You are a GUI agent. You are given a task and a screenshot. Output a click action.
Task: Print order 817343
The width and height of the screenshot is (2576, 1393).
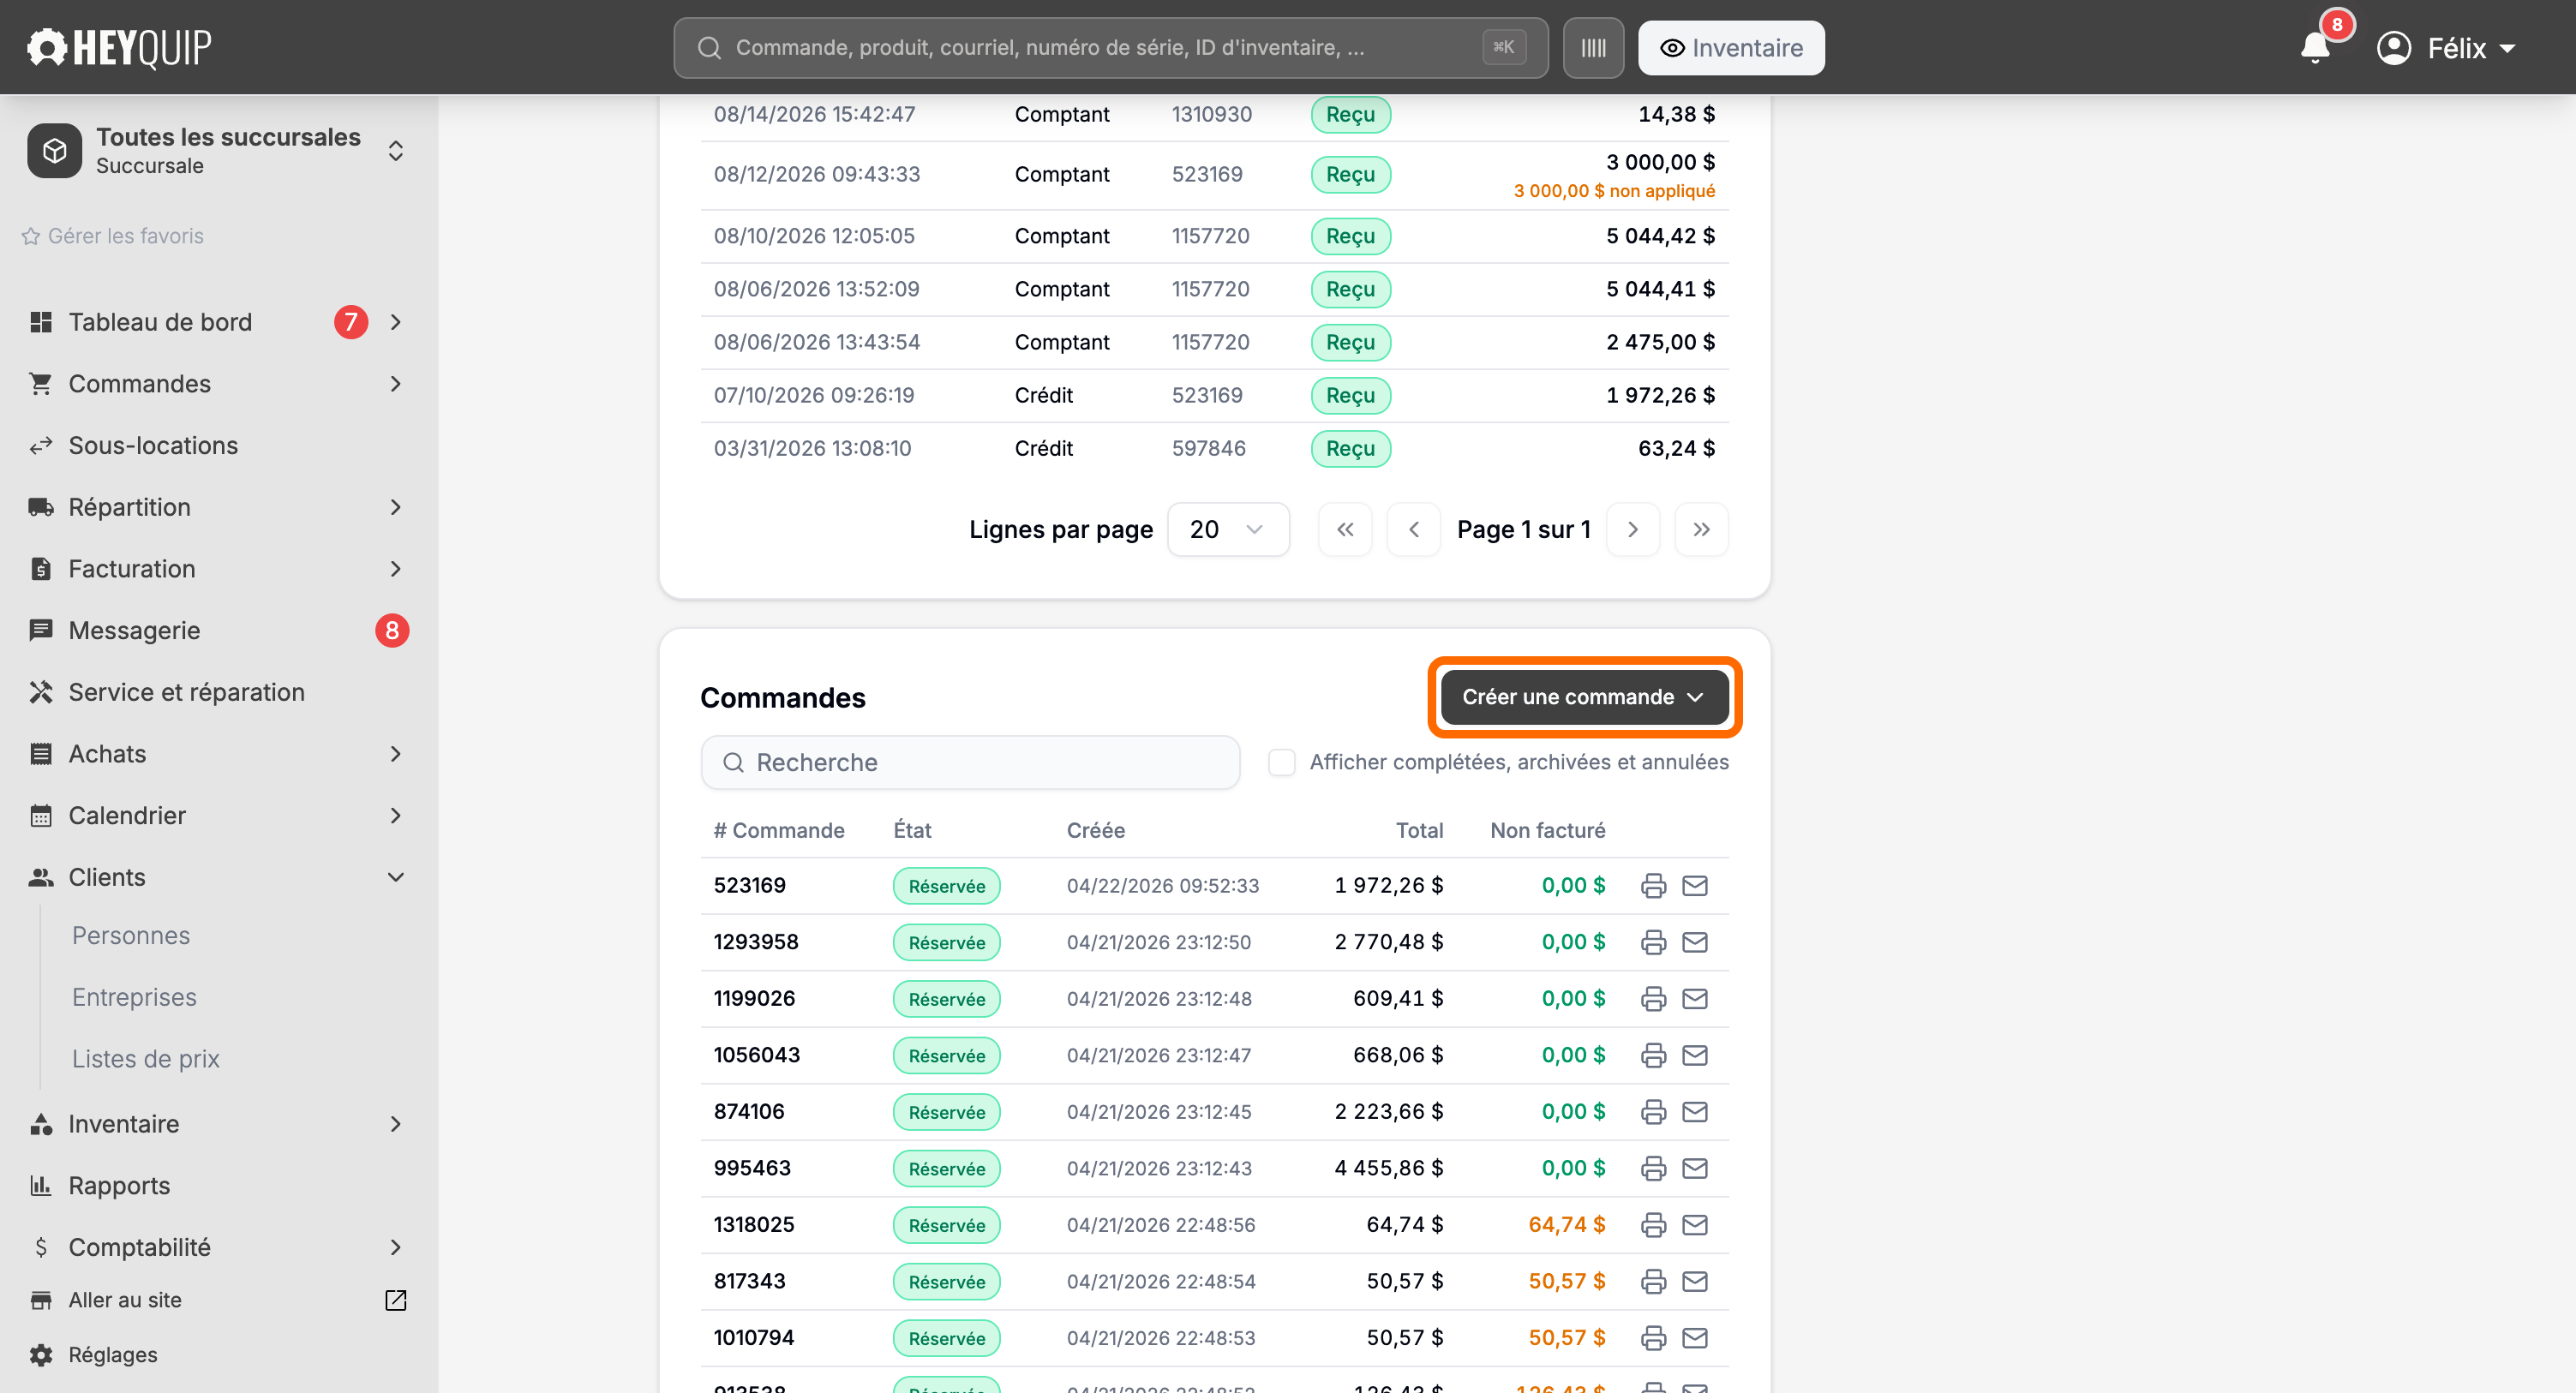pyautogui.click(x=1653, y=1281)
